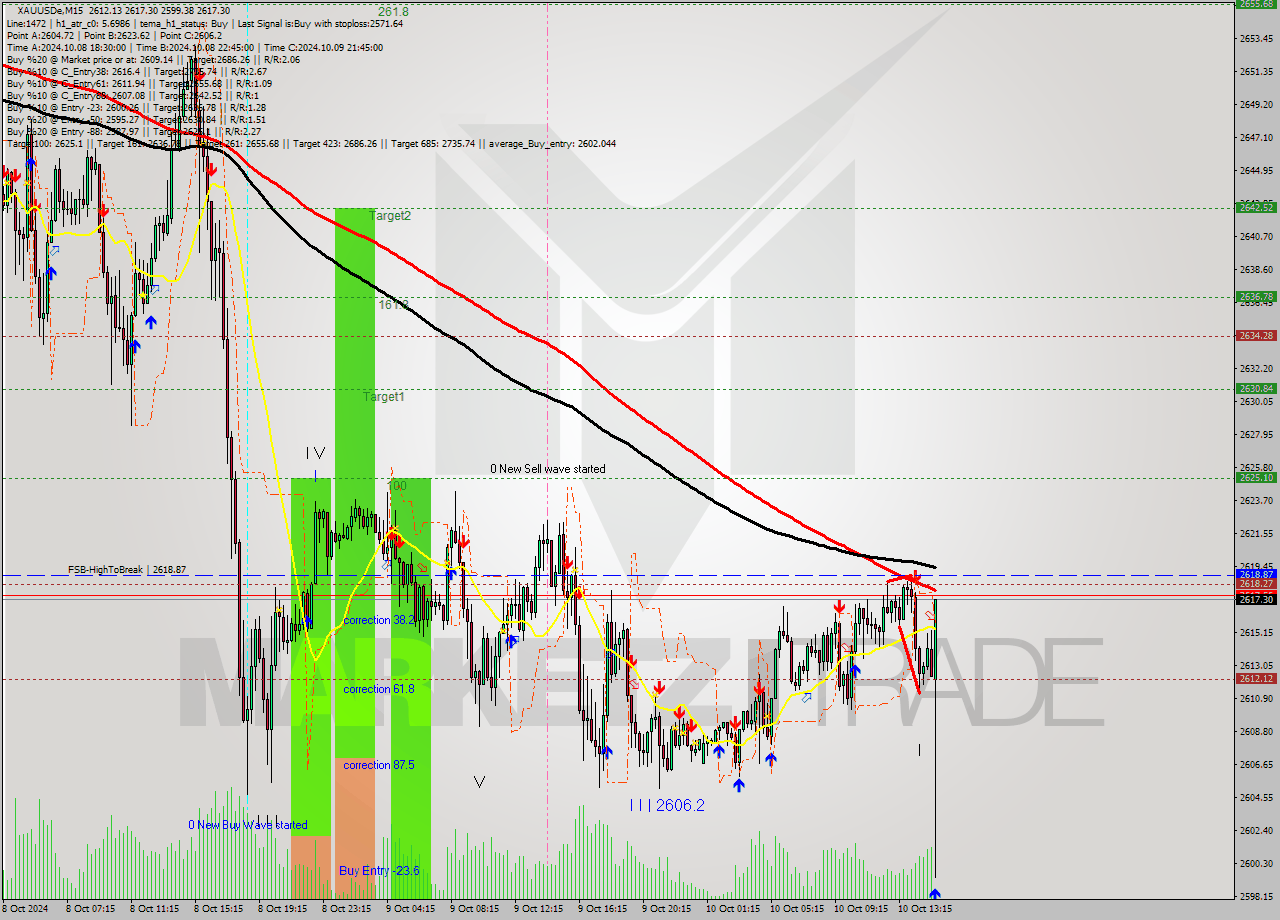Screen dimensions: 1280x920
Task: Click the red 2634.28 price tag
Action: [x=1256, y=335]
